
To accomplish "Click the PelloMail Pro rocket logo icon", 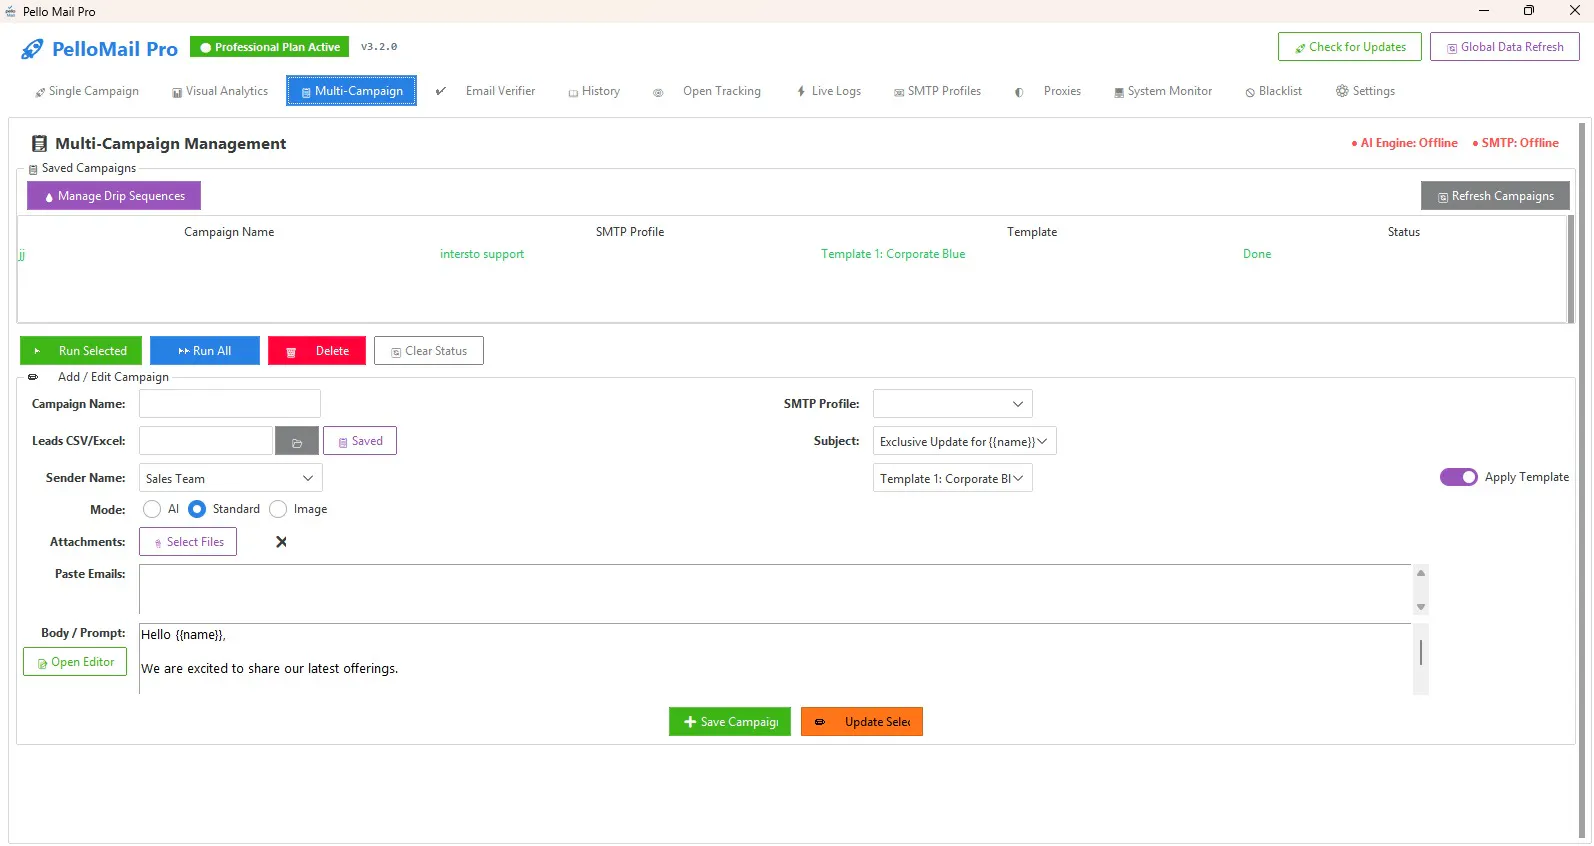I will click(x=32, y=49).
